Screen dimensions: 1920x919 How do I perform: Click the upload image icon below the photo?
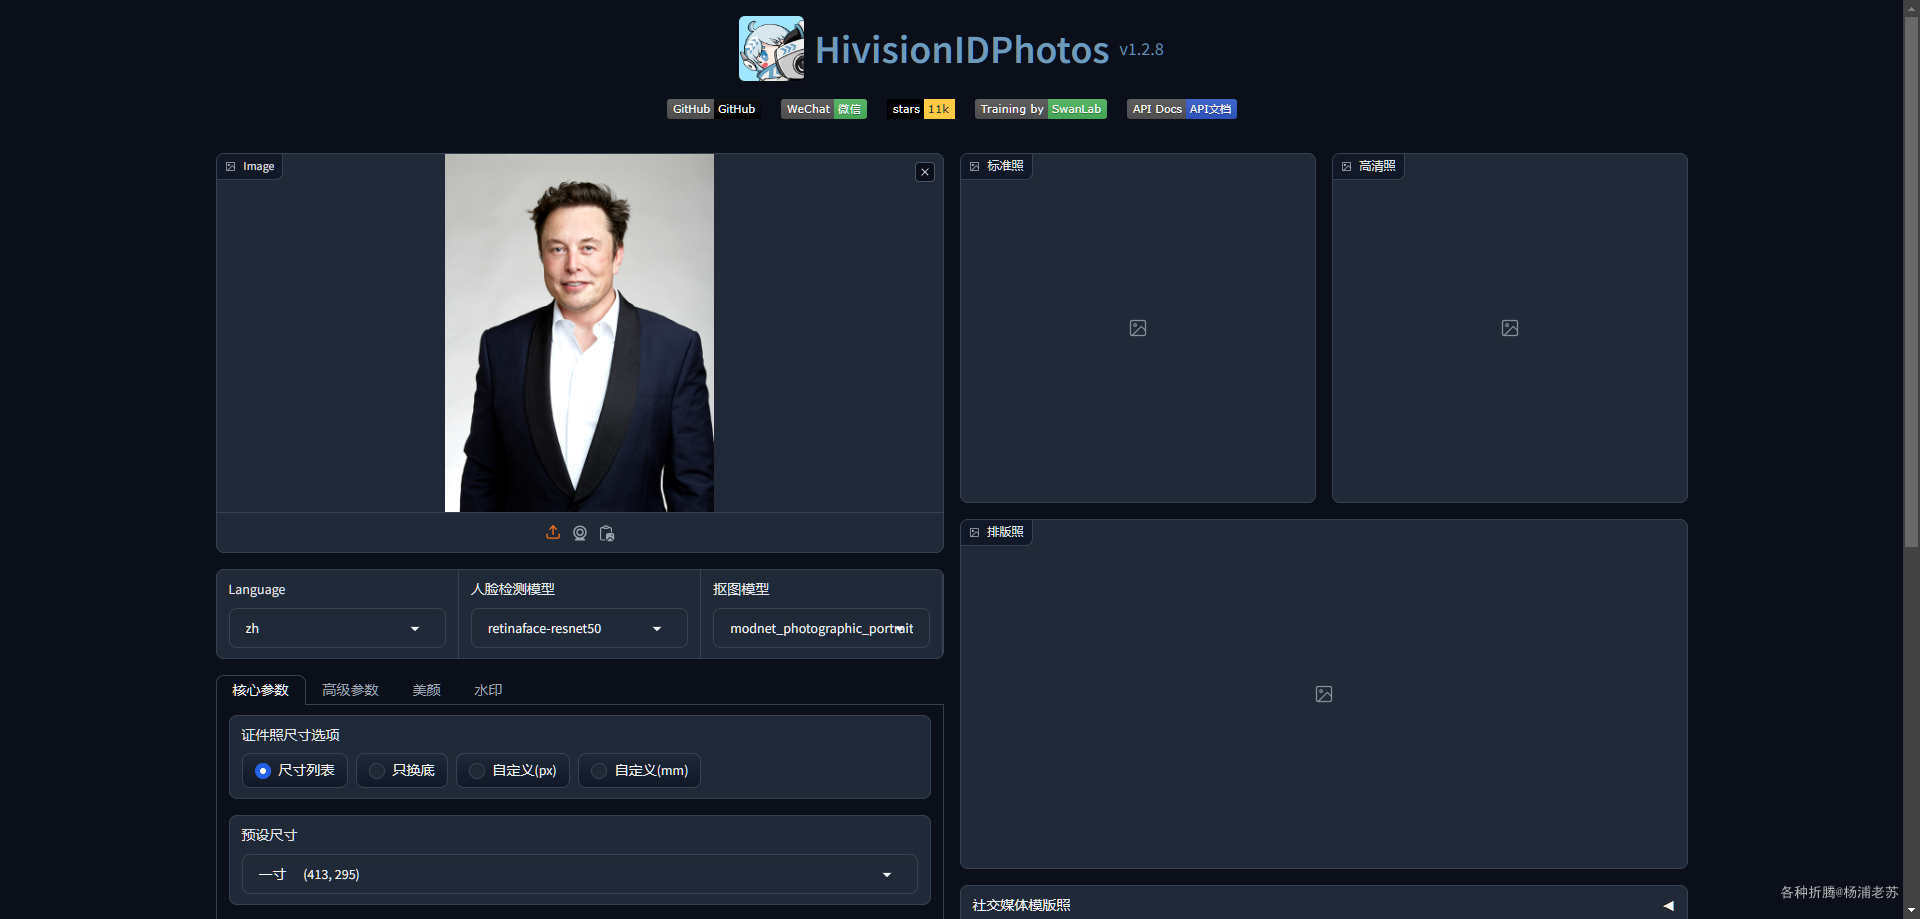pyautogui.click(x=553, y=533)
